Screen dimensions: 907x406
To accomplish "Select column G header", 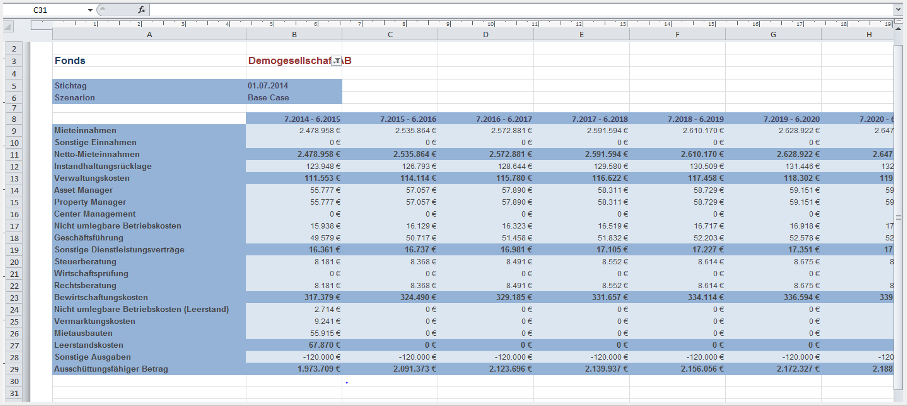I will click(x=773, y=35).
